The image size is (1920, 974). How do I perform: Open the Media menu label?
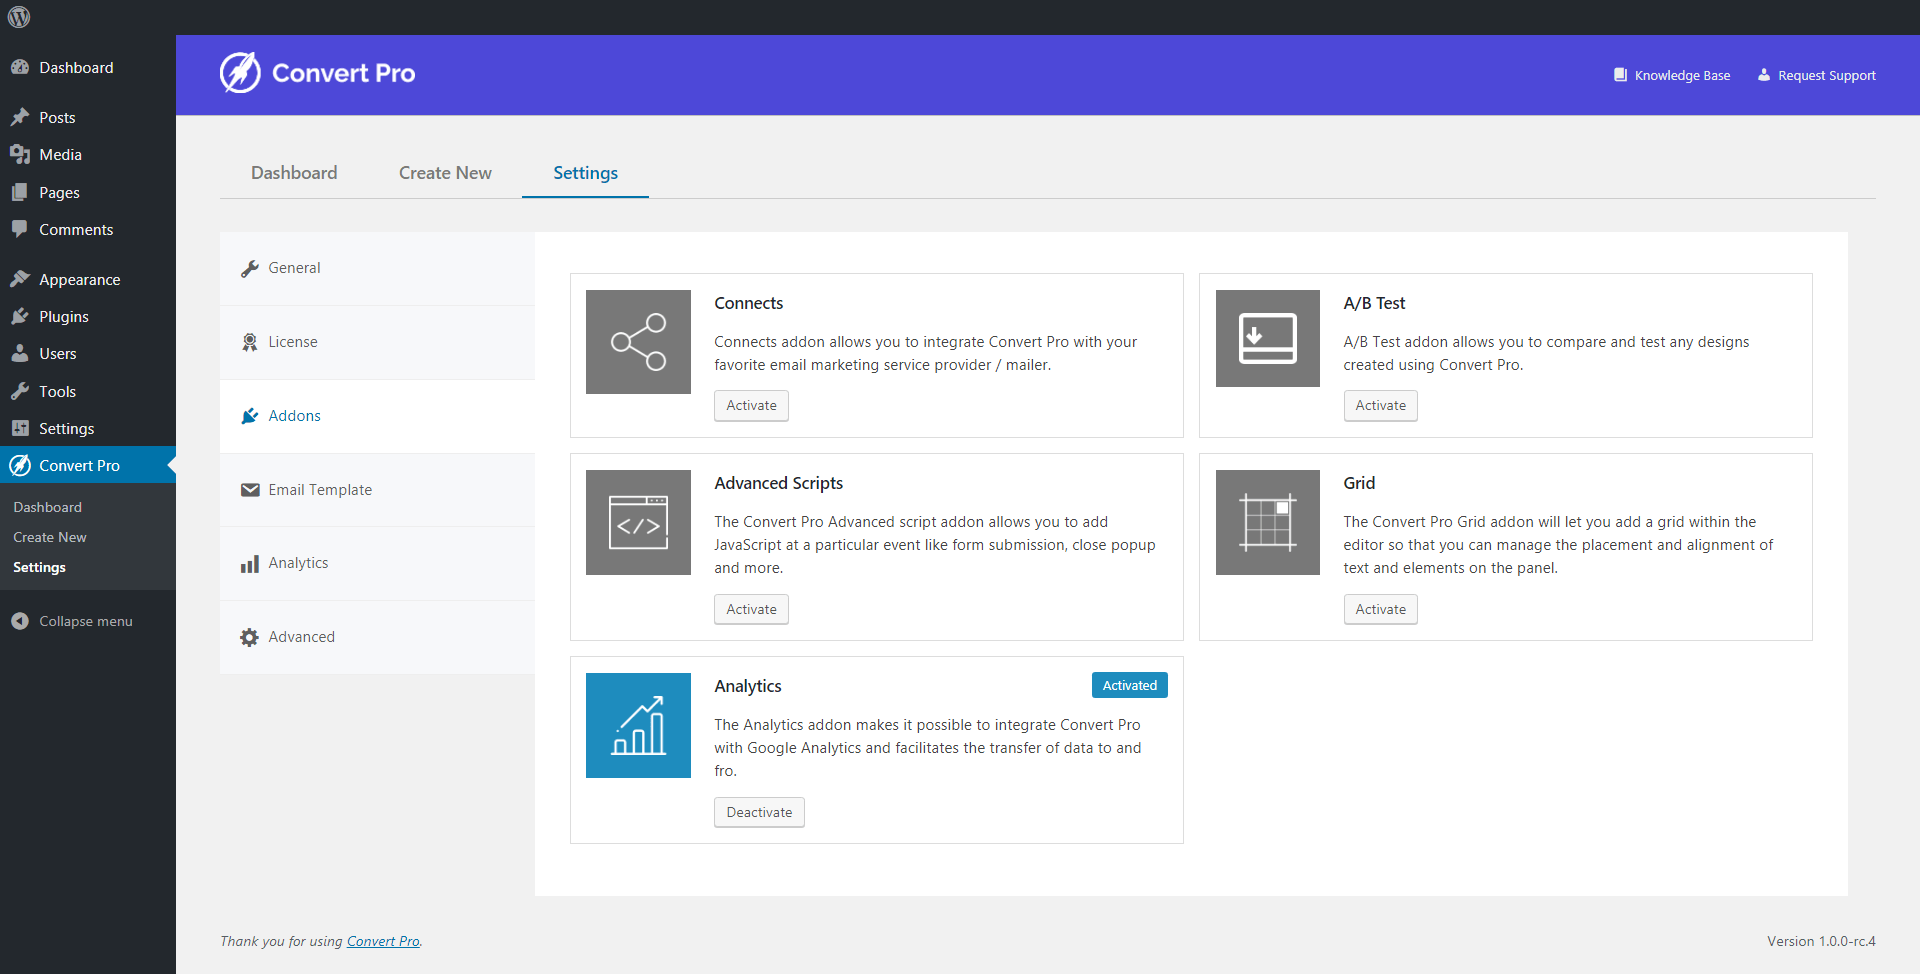[x=60, y=154]
